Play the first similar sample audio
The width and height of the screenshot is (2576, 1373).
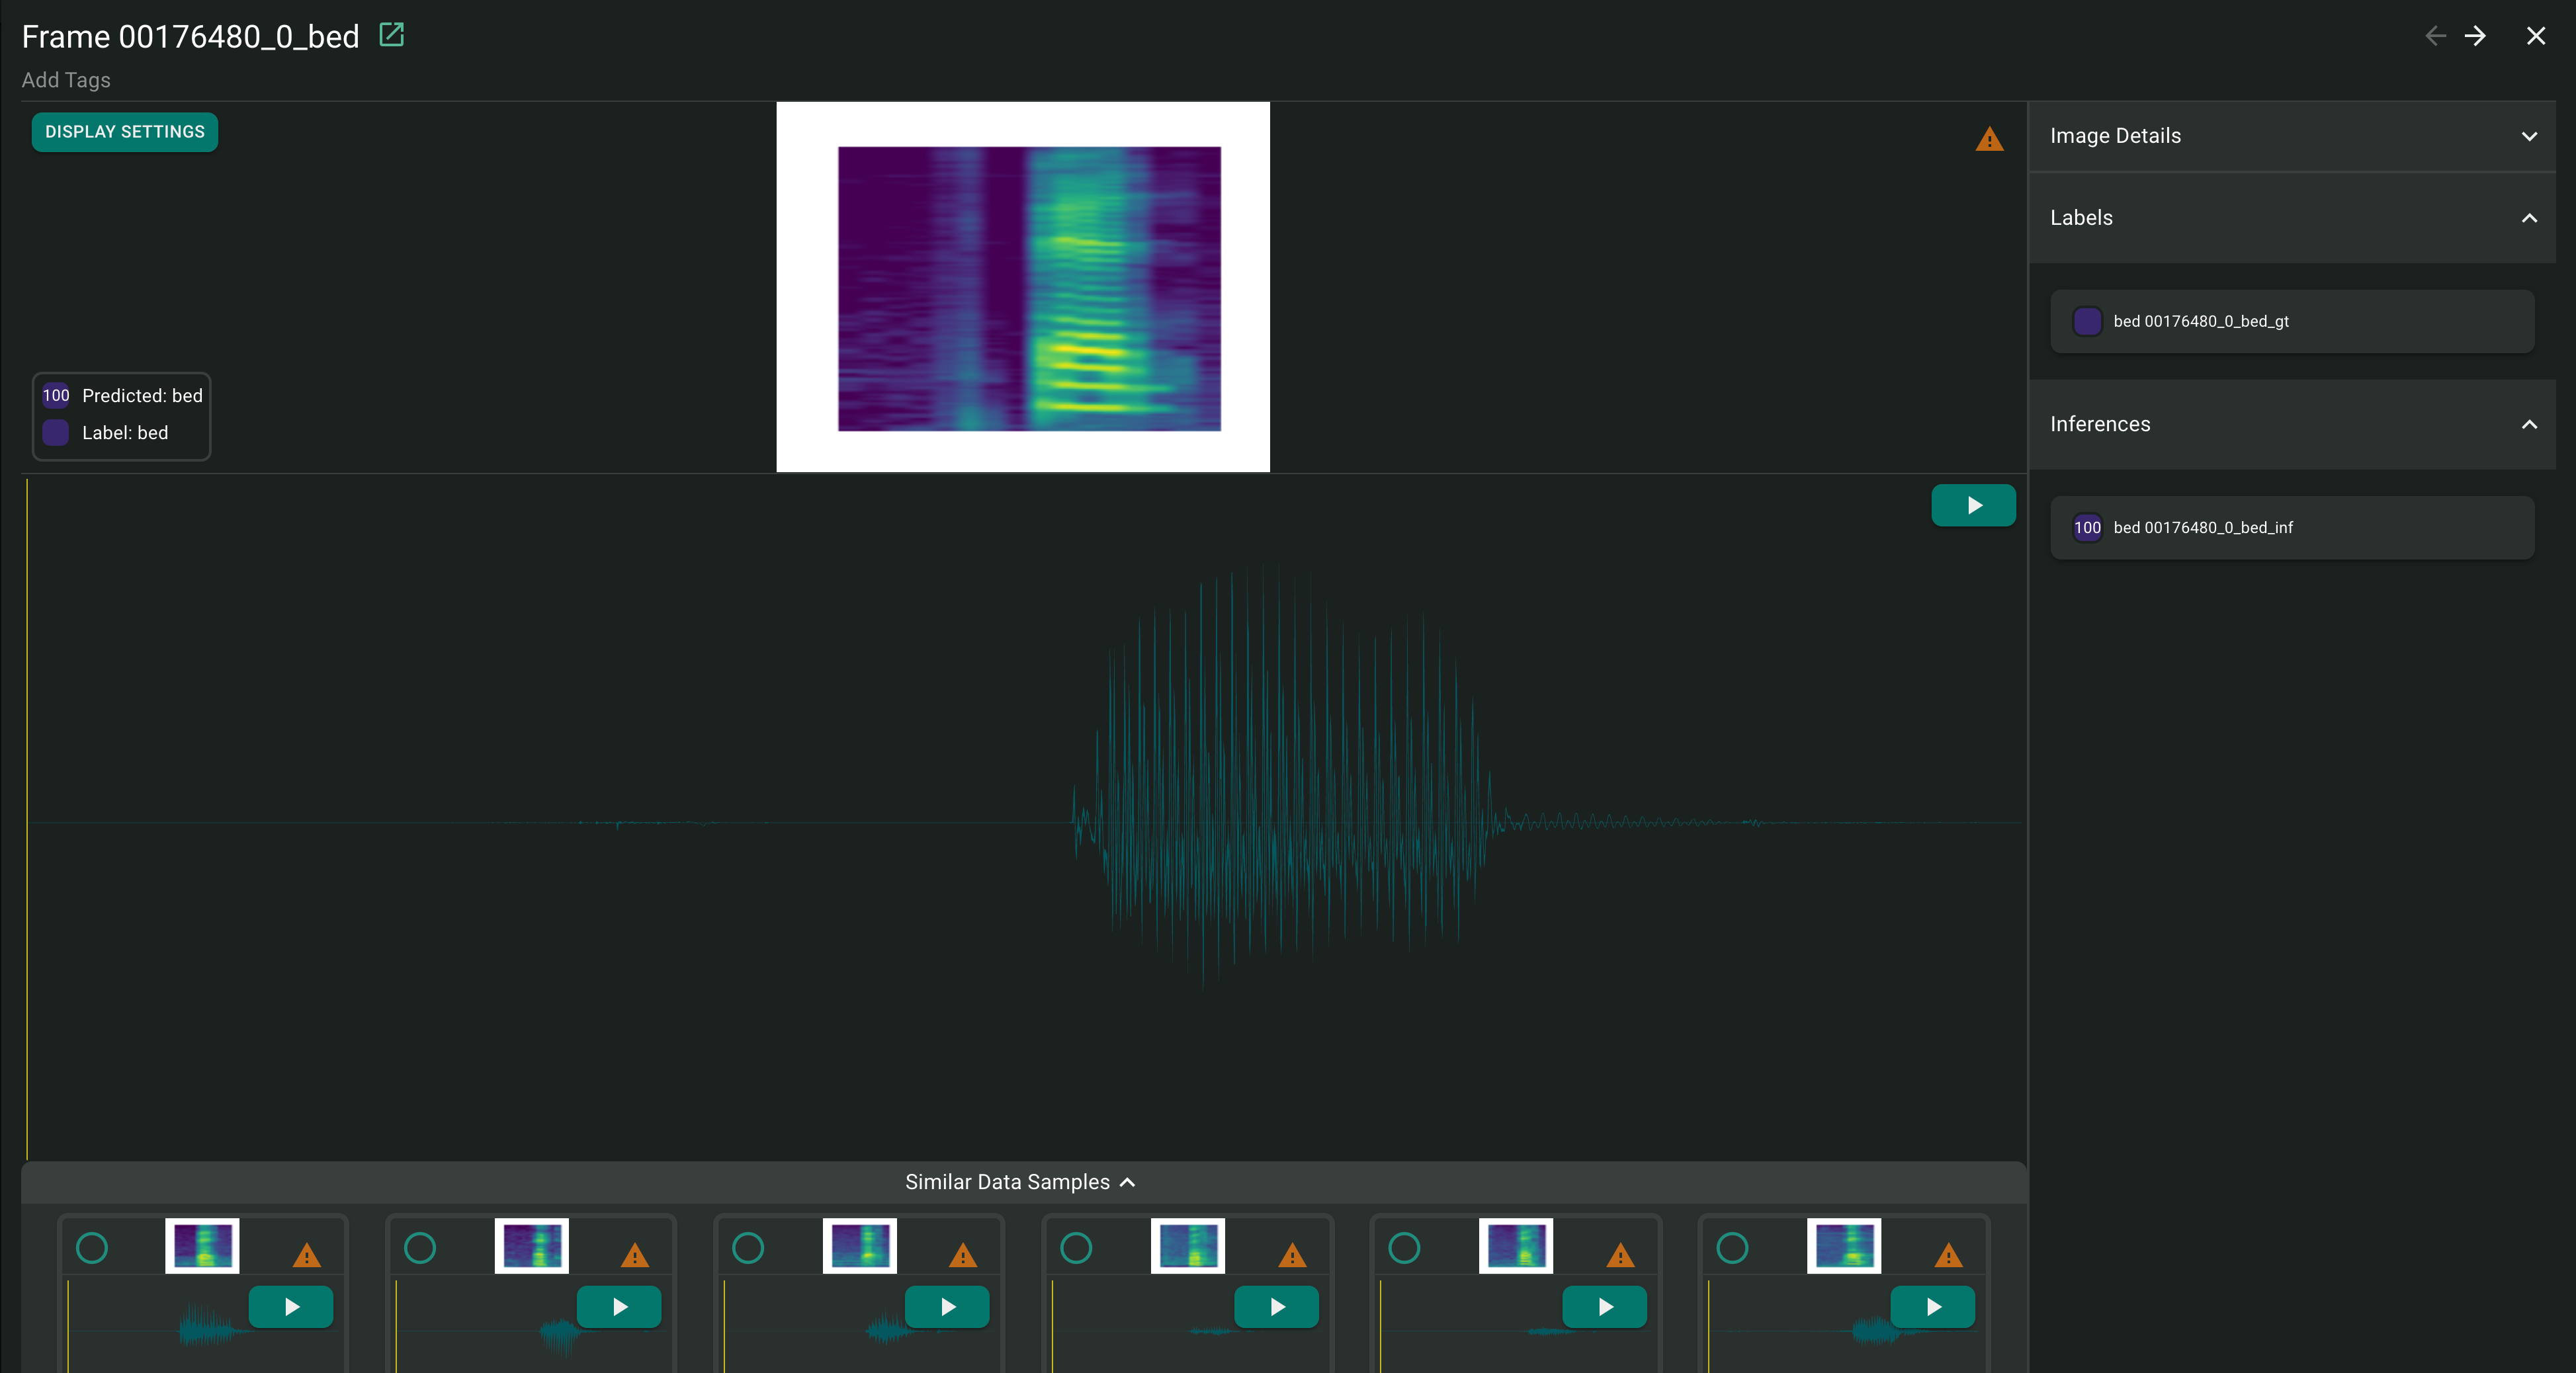291,1306
